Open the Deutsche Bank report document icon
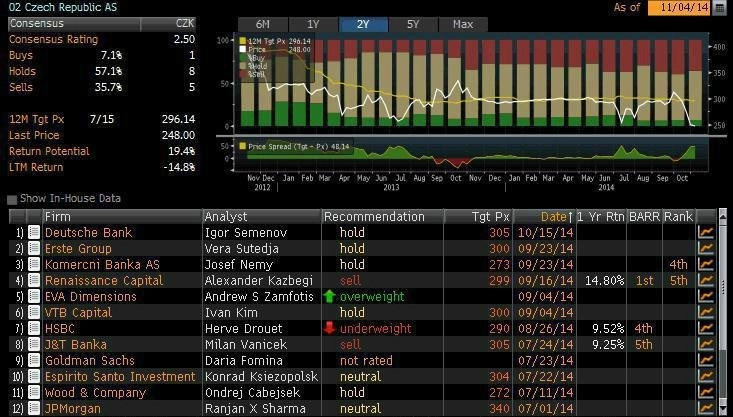 [x=34, y=232]
